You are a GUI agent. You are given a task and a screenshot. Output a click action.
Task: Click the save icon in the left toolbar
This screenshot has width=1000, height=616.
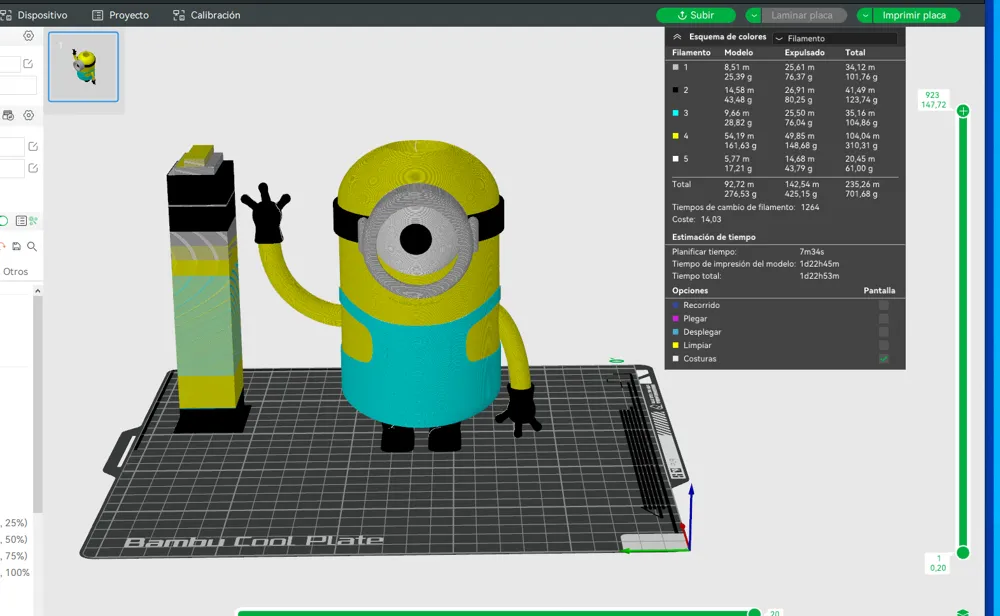click(16, 245)
